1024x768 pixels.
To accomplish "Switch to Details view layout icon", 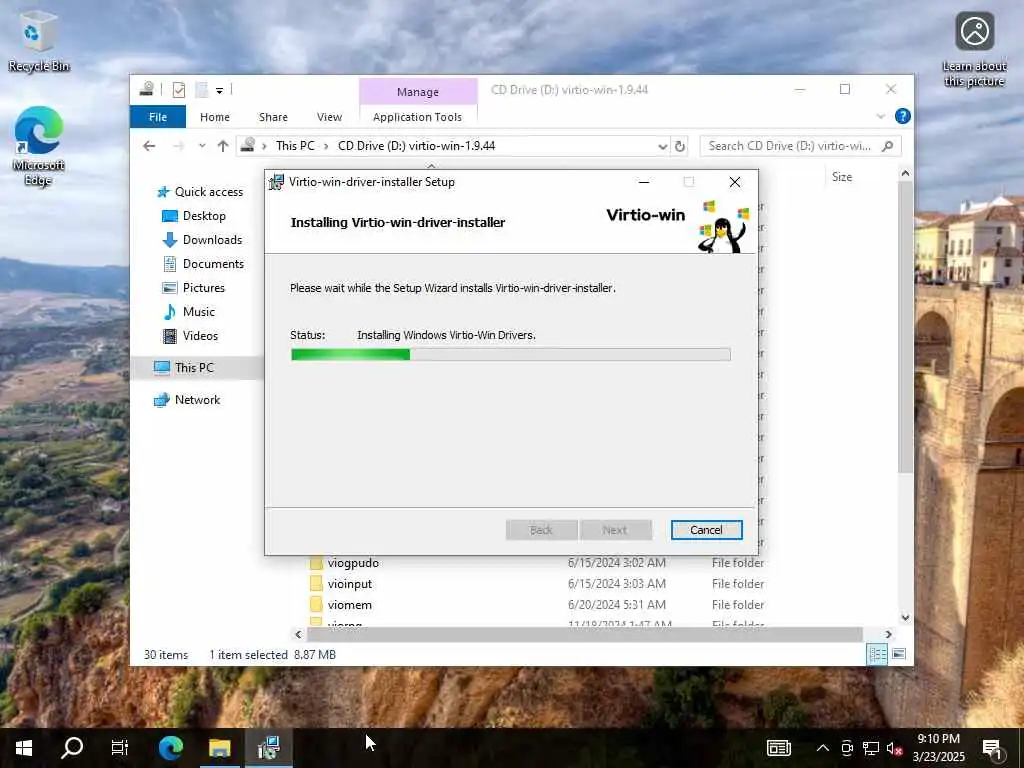I will tap(877, 654).
